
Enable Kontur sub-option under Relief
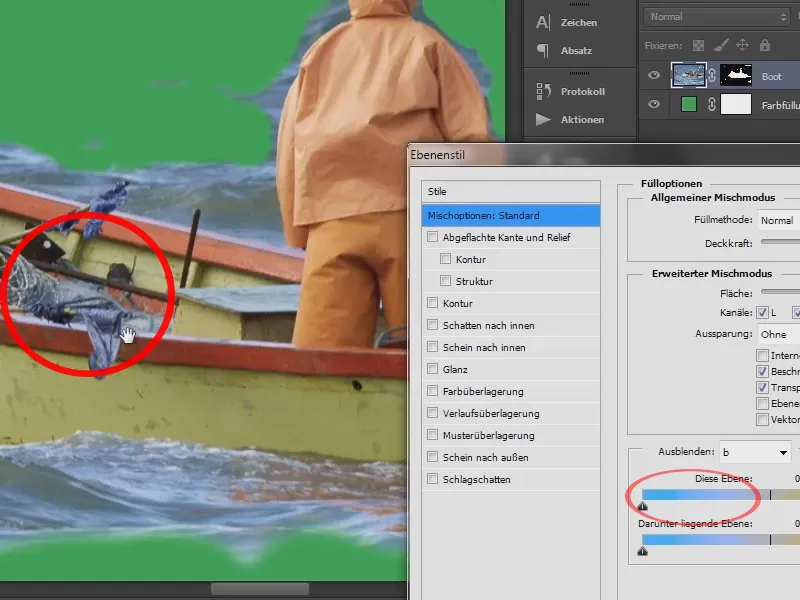pyautogui.click(x=445, y=259)
